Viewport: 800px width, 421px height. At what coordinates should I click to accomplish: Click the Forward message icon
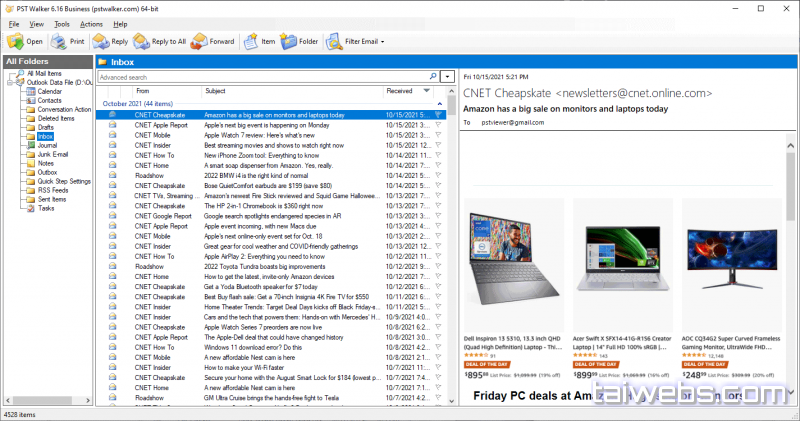coord(199,42)
